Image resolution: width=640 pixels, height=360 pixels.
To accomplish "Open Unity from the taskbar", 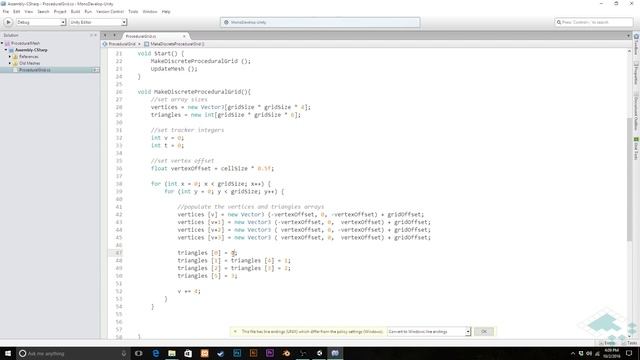I will (319, 353).
